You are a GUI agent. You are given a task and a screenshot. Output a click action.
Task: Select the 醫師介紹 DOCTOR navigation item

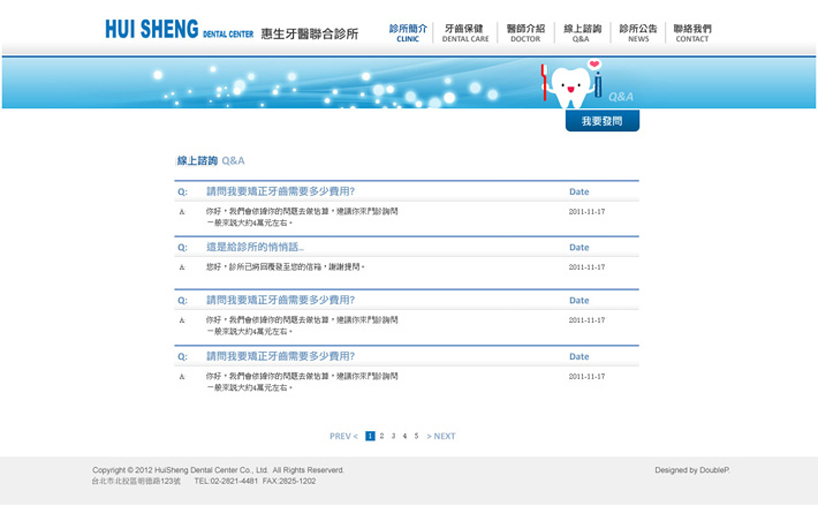click(x=525, y=33)
